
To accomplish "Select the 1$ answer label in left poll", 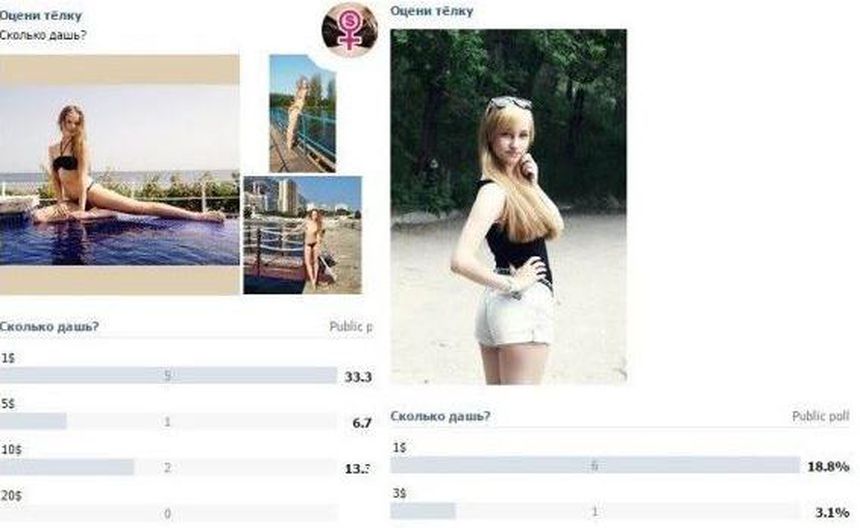I will click(x=8, y=358).
